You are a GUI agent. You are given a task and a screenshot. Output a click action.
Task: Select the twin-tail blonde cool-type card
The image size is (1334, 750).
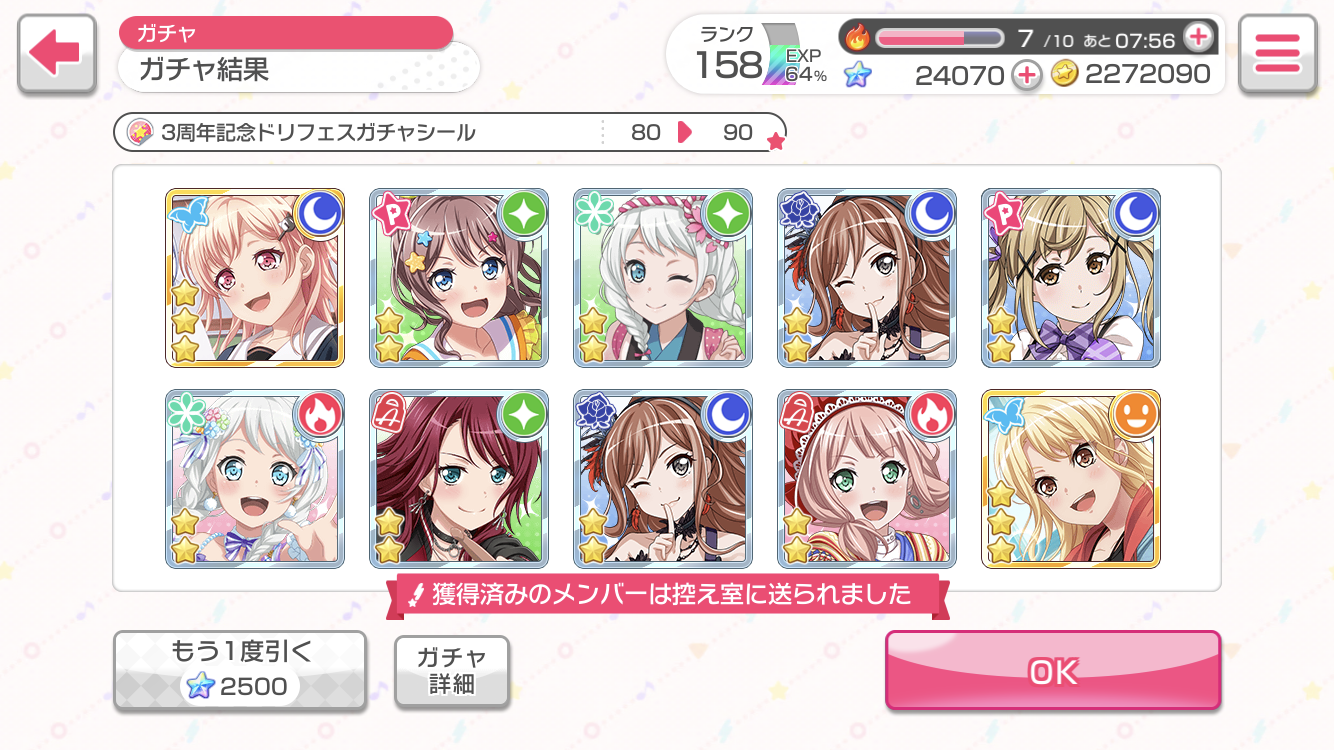tap(1071, 278)
